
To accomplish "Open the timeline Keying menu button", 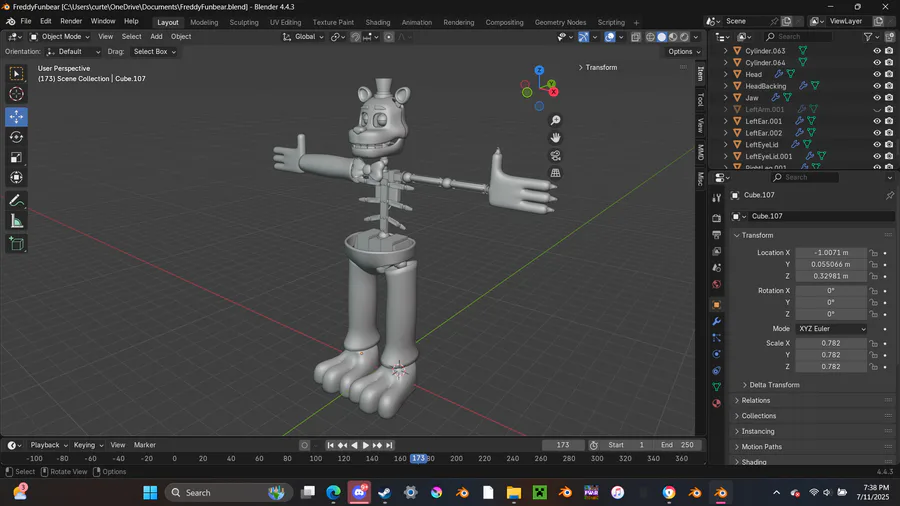I will click(88, 445).
